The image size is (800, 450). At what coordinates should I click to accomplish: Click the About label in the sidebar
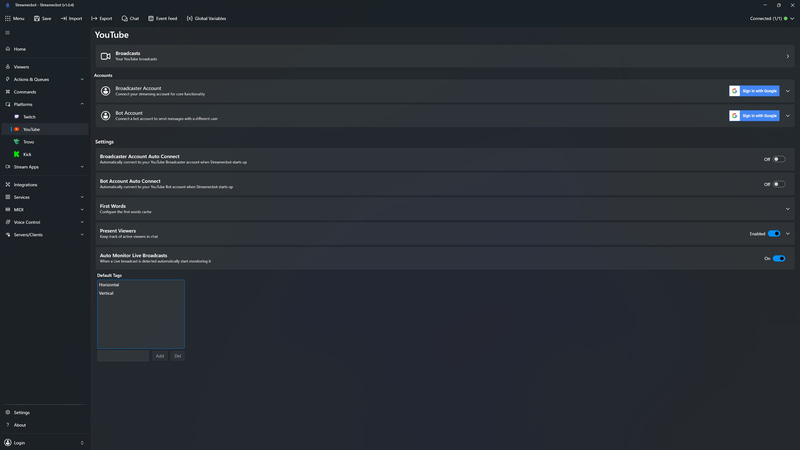(20, 425)
